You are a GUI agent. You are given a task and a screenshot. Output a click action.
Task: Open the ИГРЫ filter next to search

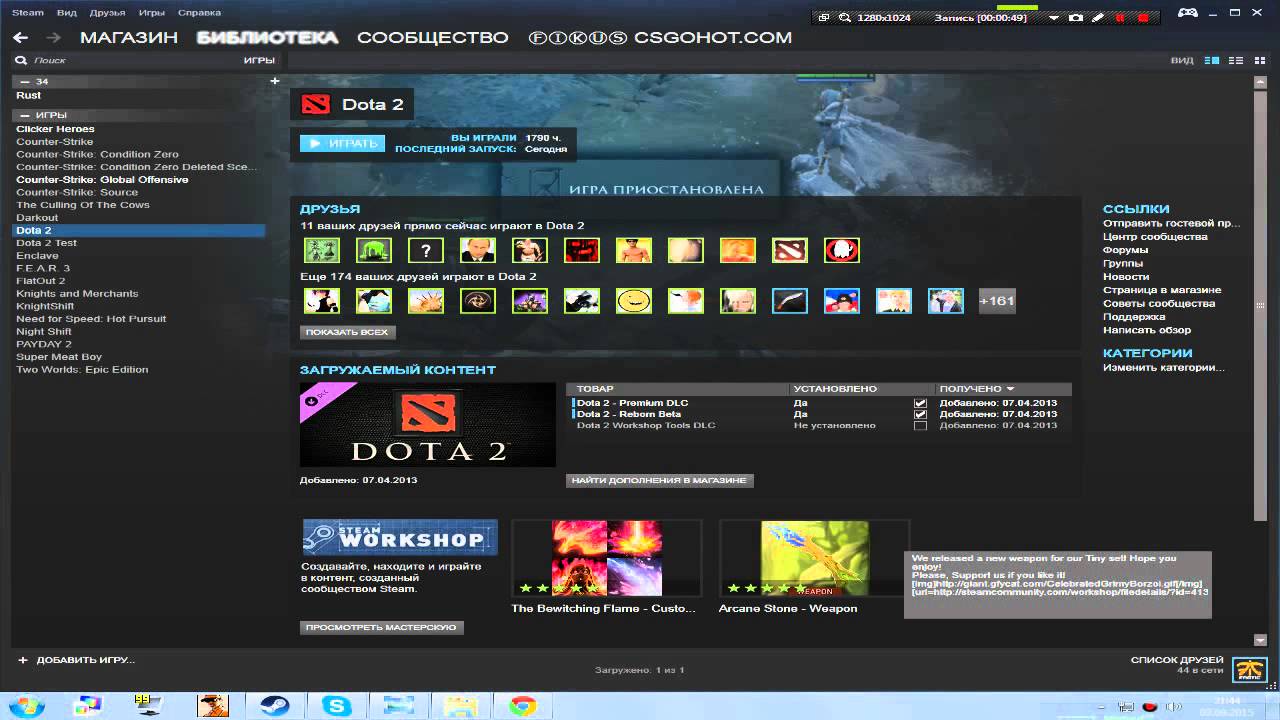click(x=259, y=60)
